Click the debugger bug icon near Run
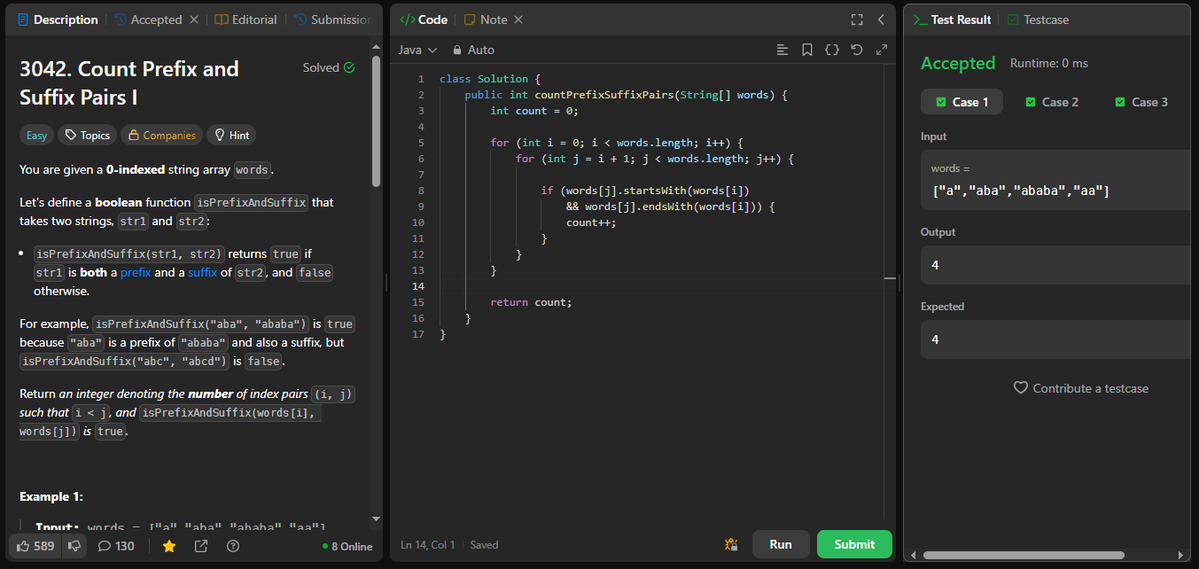1199x569 pixels. (x=731, y=545)
